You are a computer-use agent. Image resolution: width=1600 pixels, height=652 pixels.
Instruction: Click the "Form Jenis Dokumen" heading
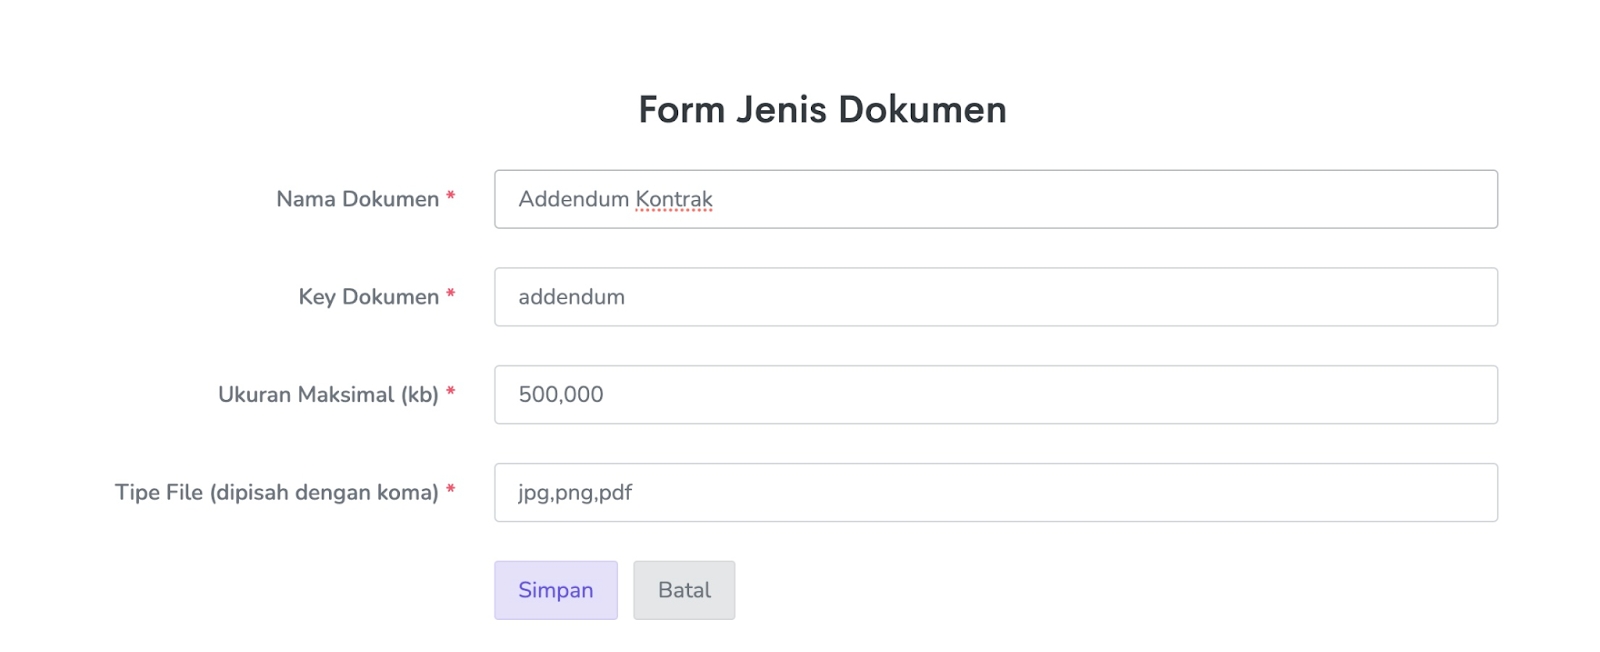[x=822, y=109]
